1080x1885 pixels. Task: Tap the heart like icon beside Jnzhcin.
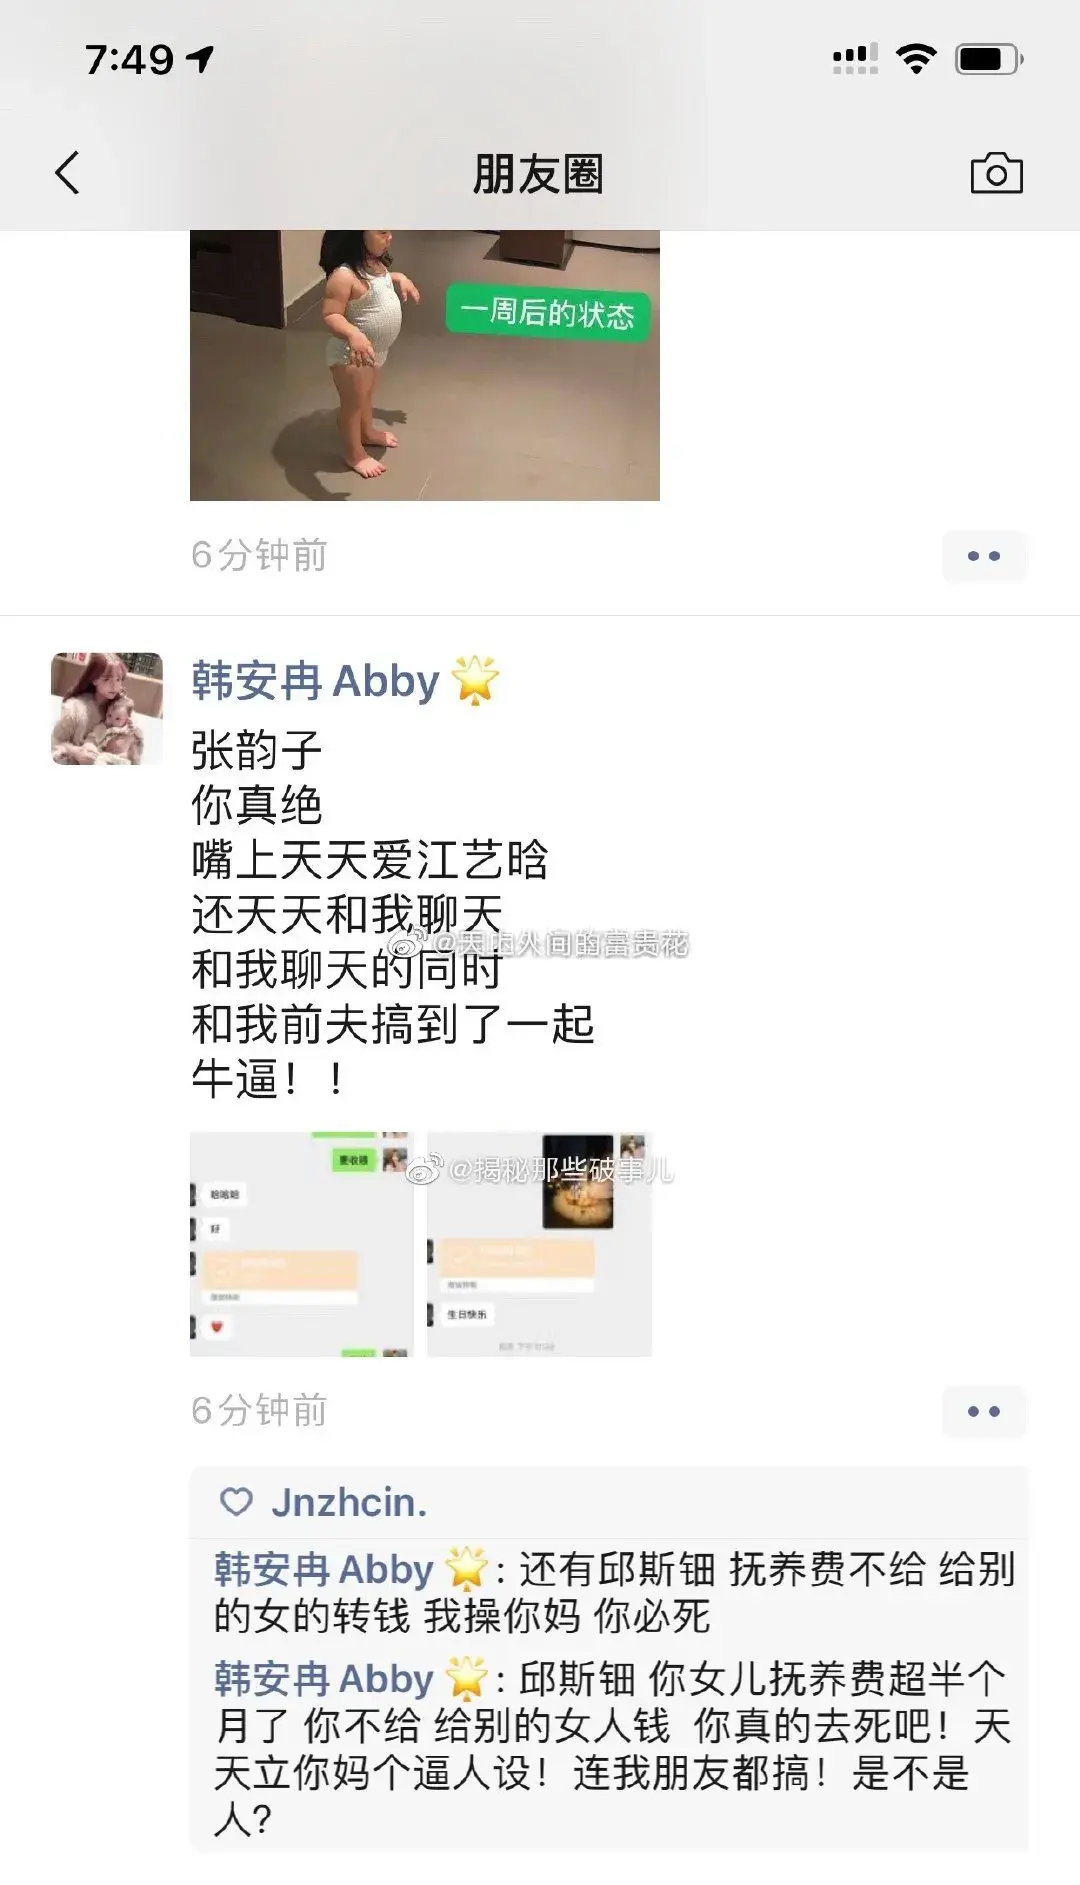coord(237,1502)
